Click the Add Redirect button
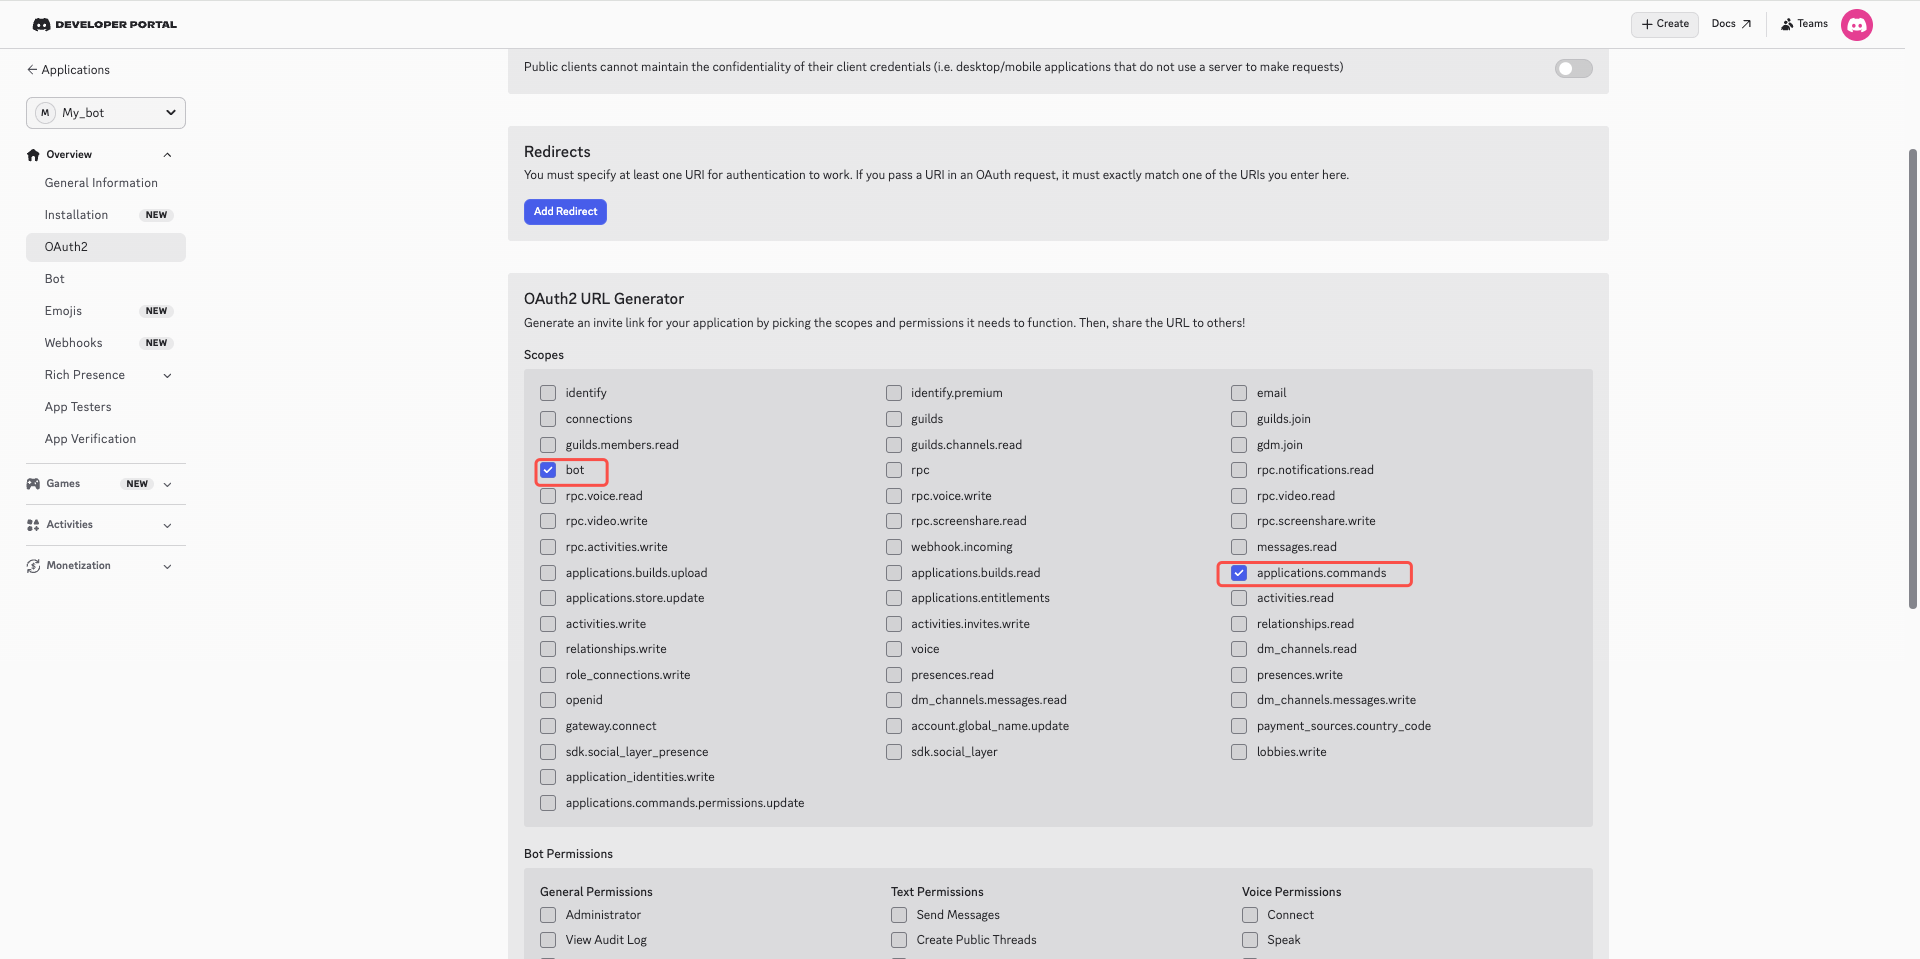1920x959 pixels. [565, 212]
